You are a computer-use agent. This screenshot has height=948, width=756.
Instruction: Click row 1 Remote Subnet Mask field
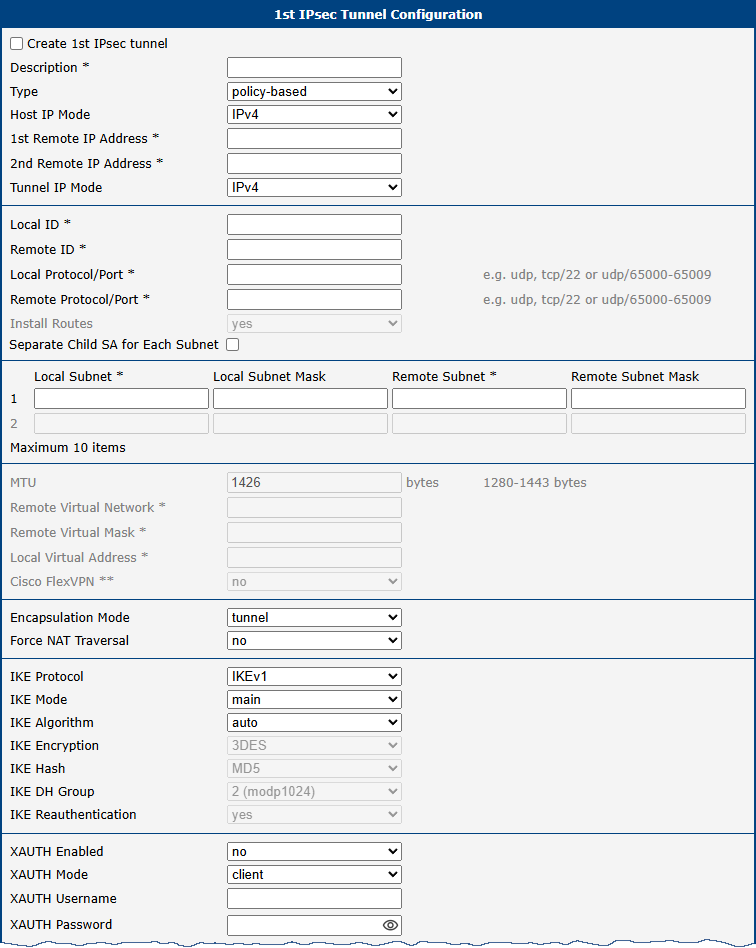tap(659, 398)
